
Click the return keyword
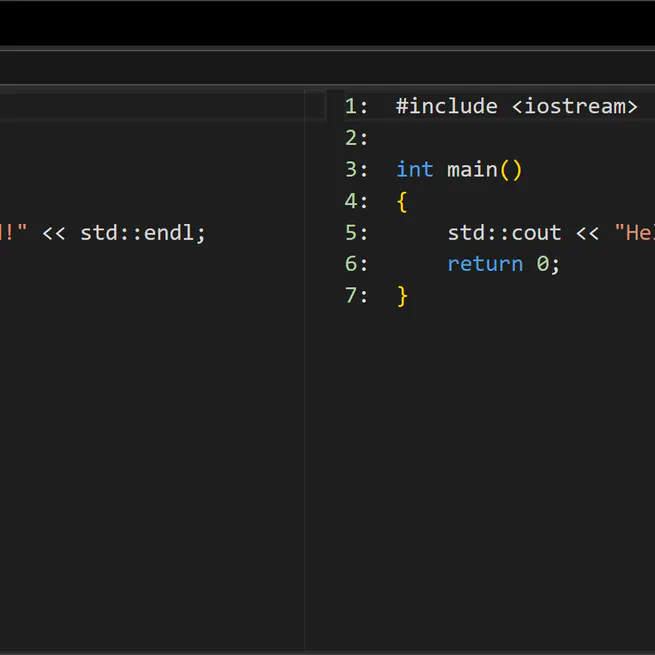(x=485, y=264)
